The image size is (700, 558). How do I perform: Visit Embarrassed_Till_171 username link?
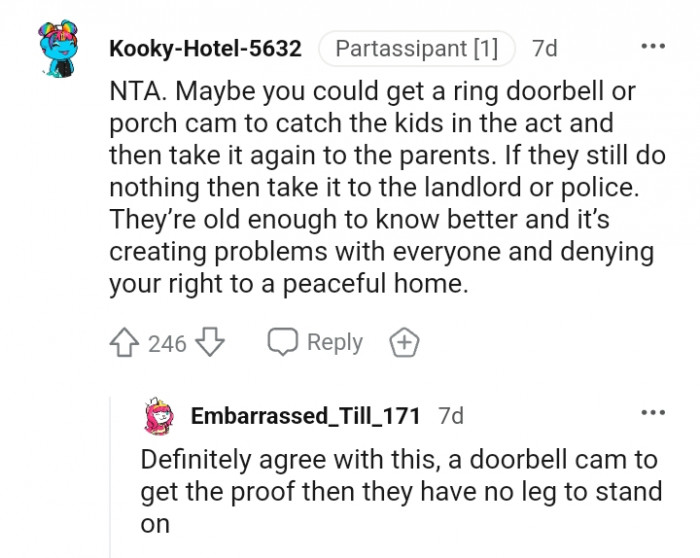tap(305, 416)
